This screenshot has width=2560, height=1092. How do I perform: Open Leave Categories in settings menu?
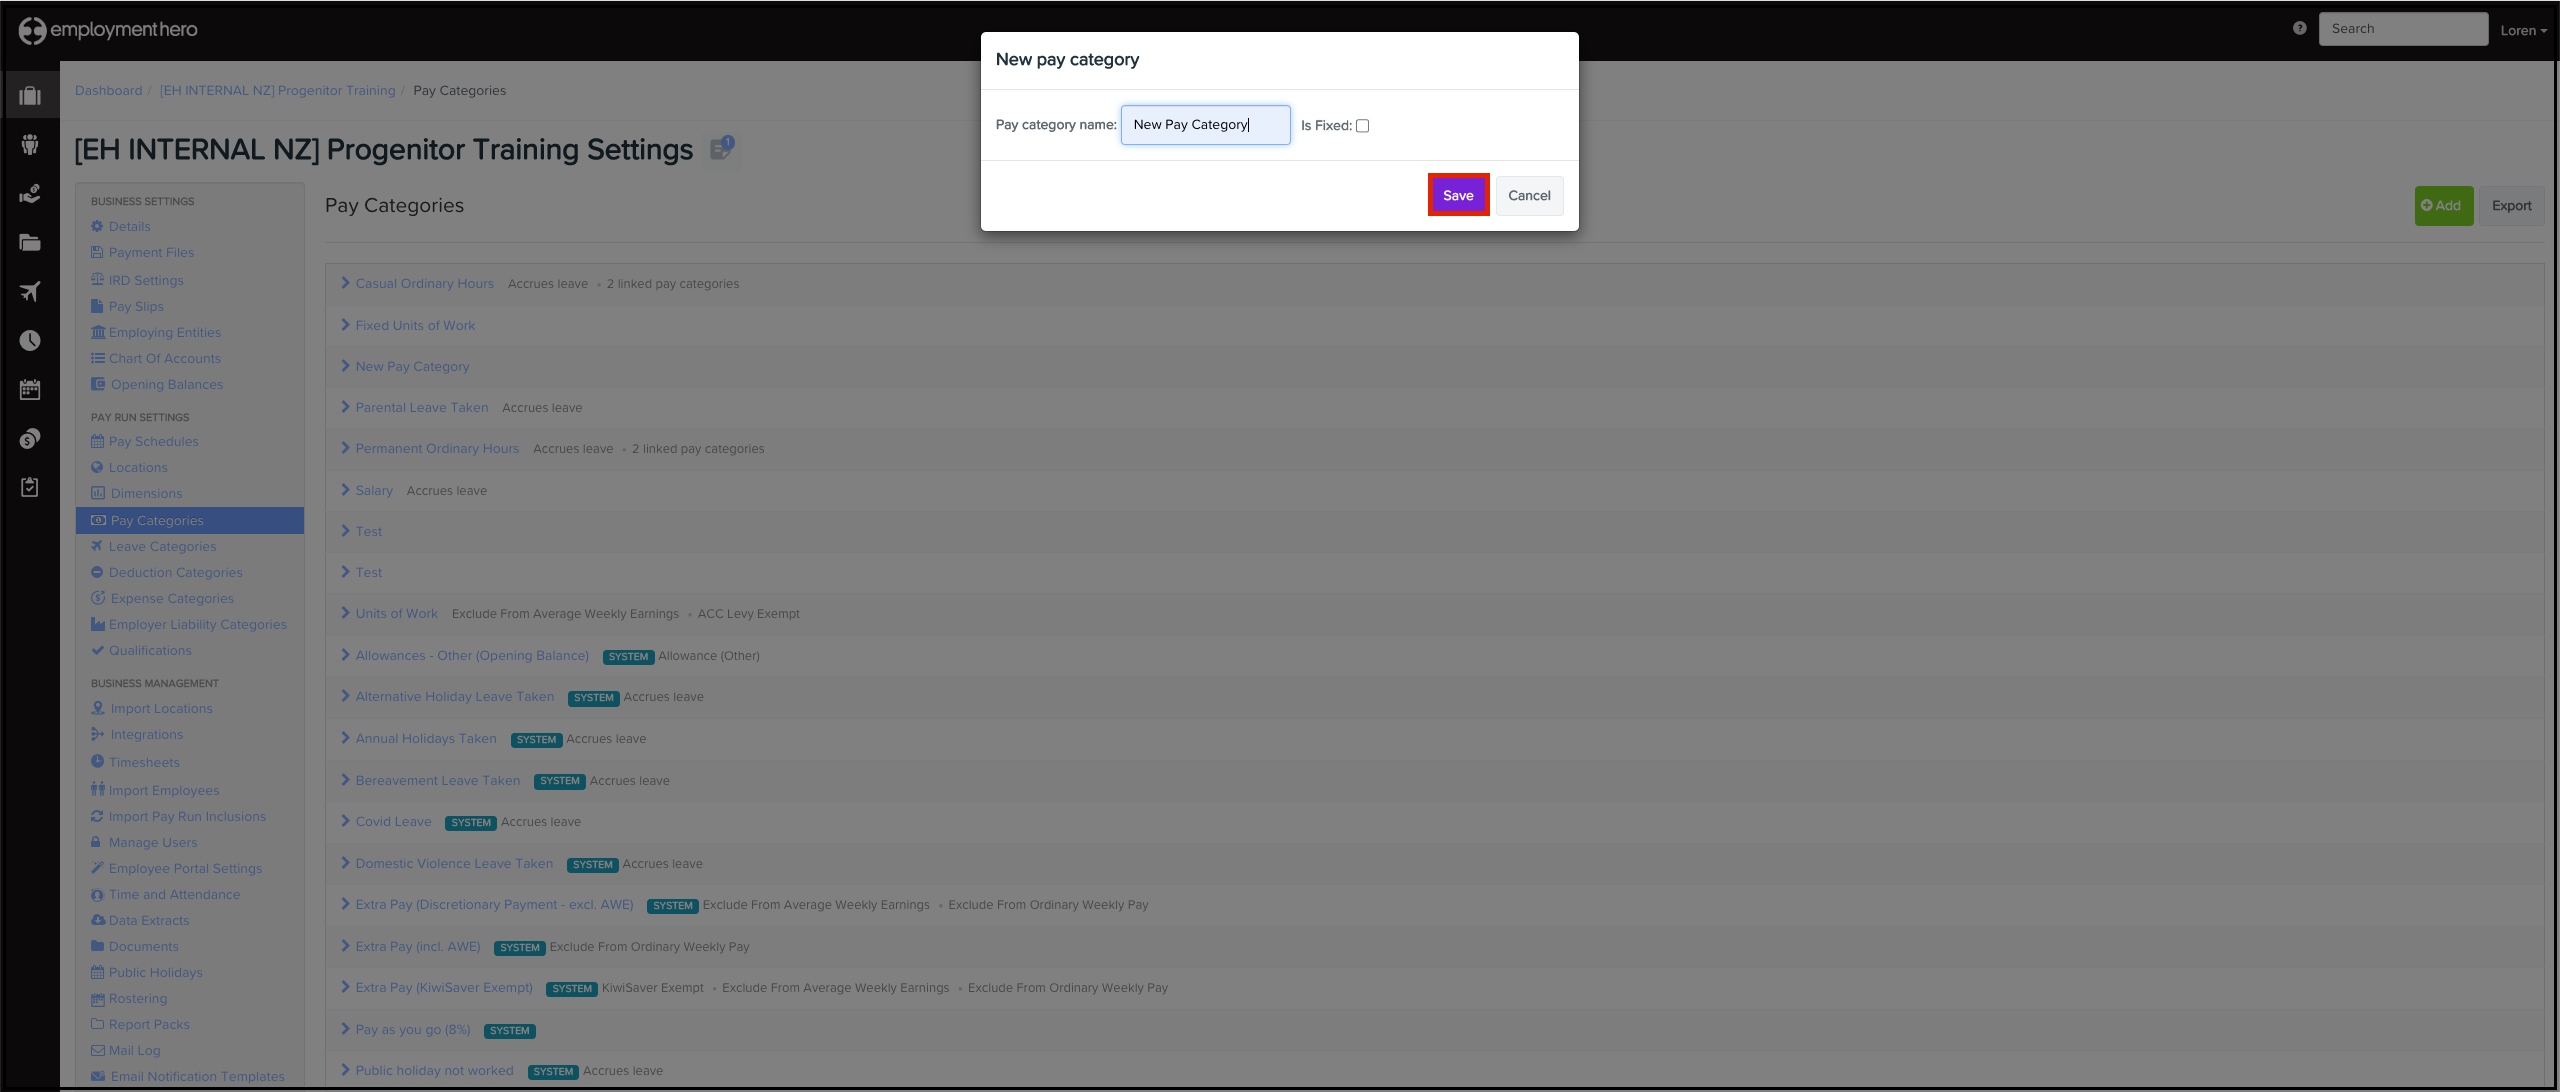(x=162, y=546)
